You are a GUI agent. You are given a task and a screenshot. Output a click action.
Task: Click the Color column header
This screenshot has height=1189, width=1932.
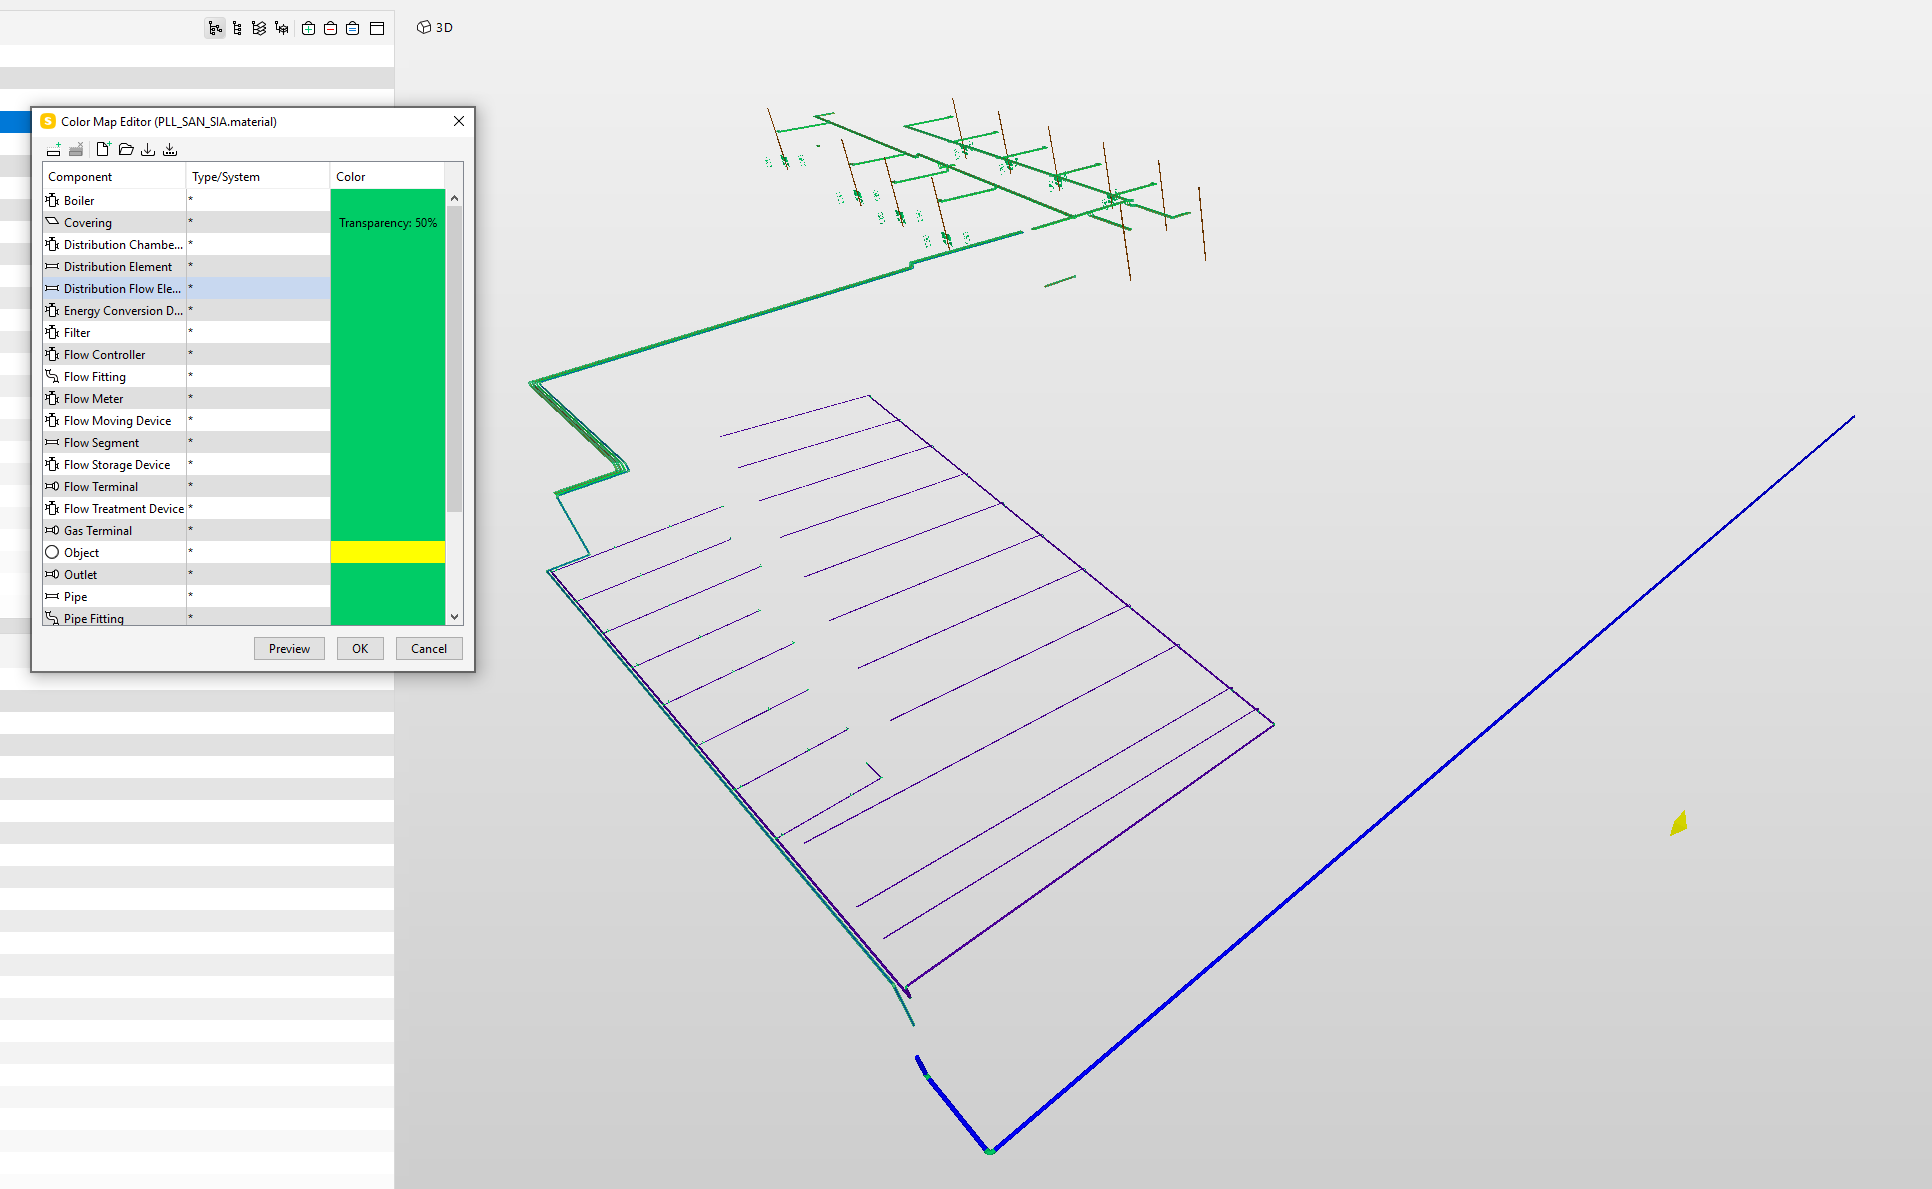pos(388,176)
